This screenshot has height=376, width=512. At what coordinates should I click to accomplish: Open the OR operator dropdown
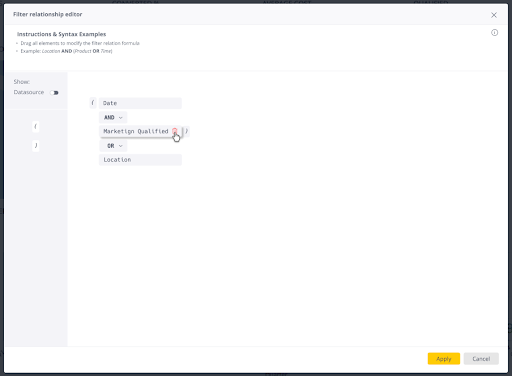coord(113,146)
